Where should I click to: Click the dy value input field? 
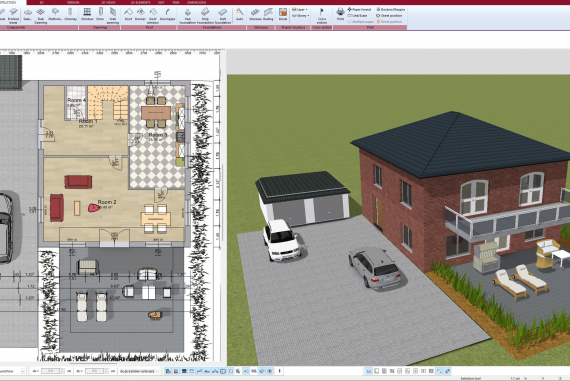[95, 371]
